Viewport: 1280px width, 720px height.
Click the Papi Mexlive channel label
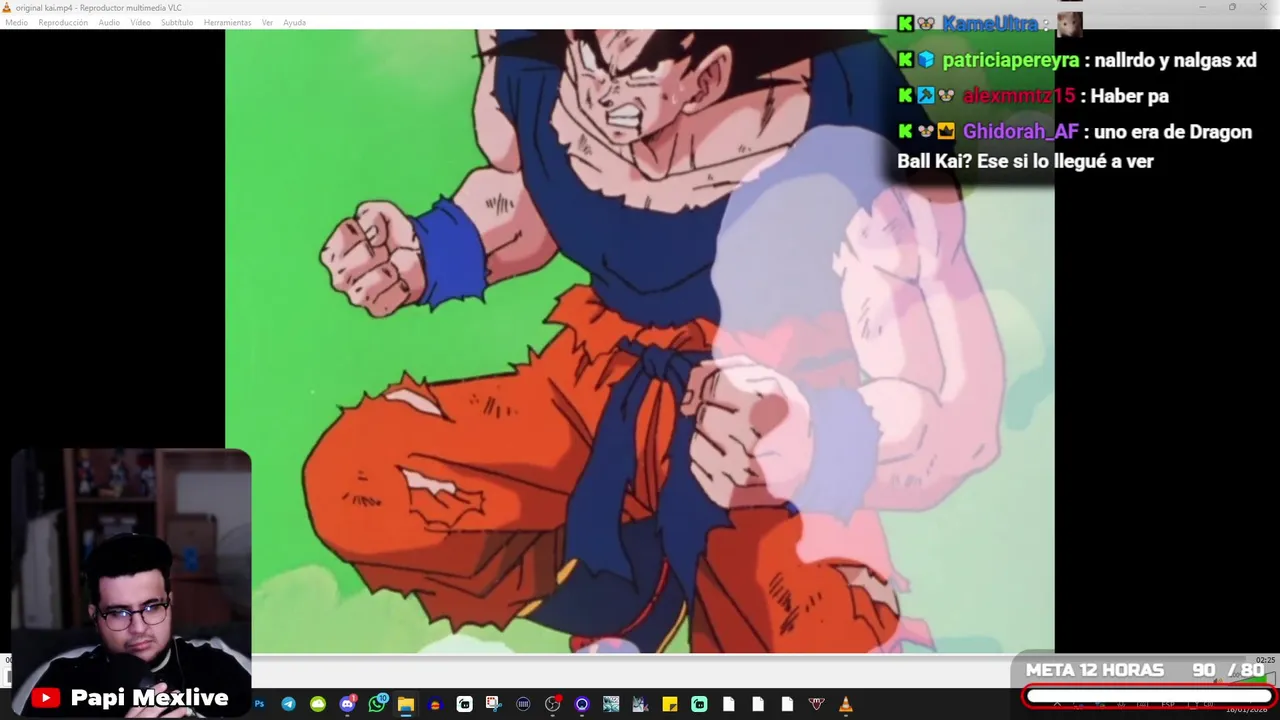(149, 698)
